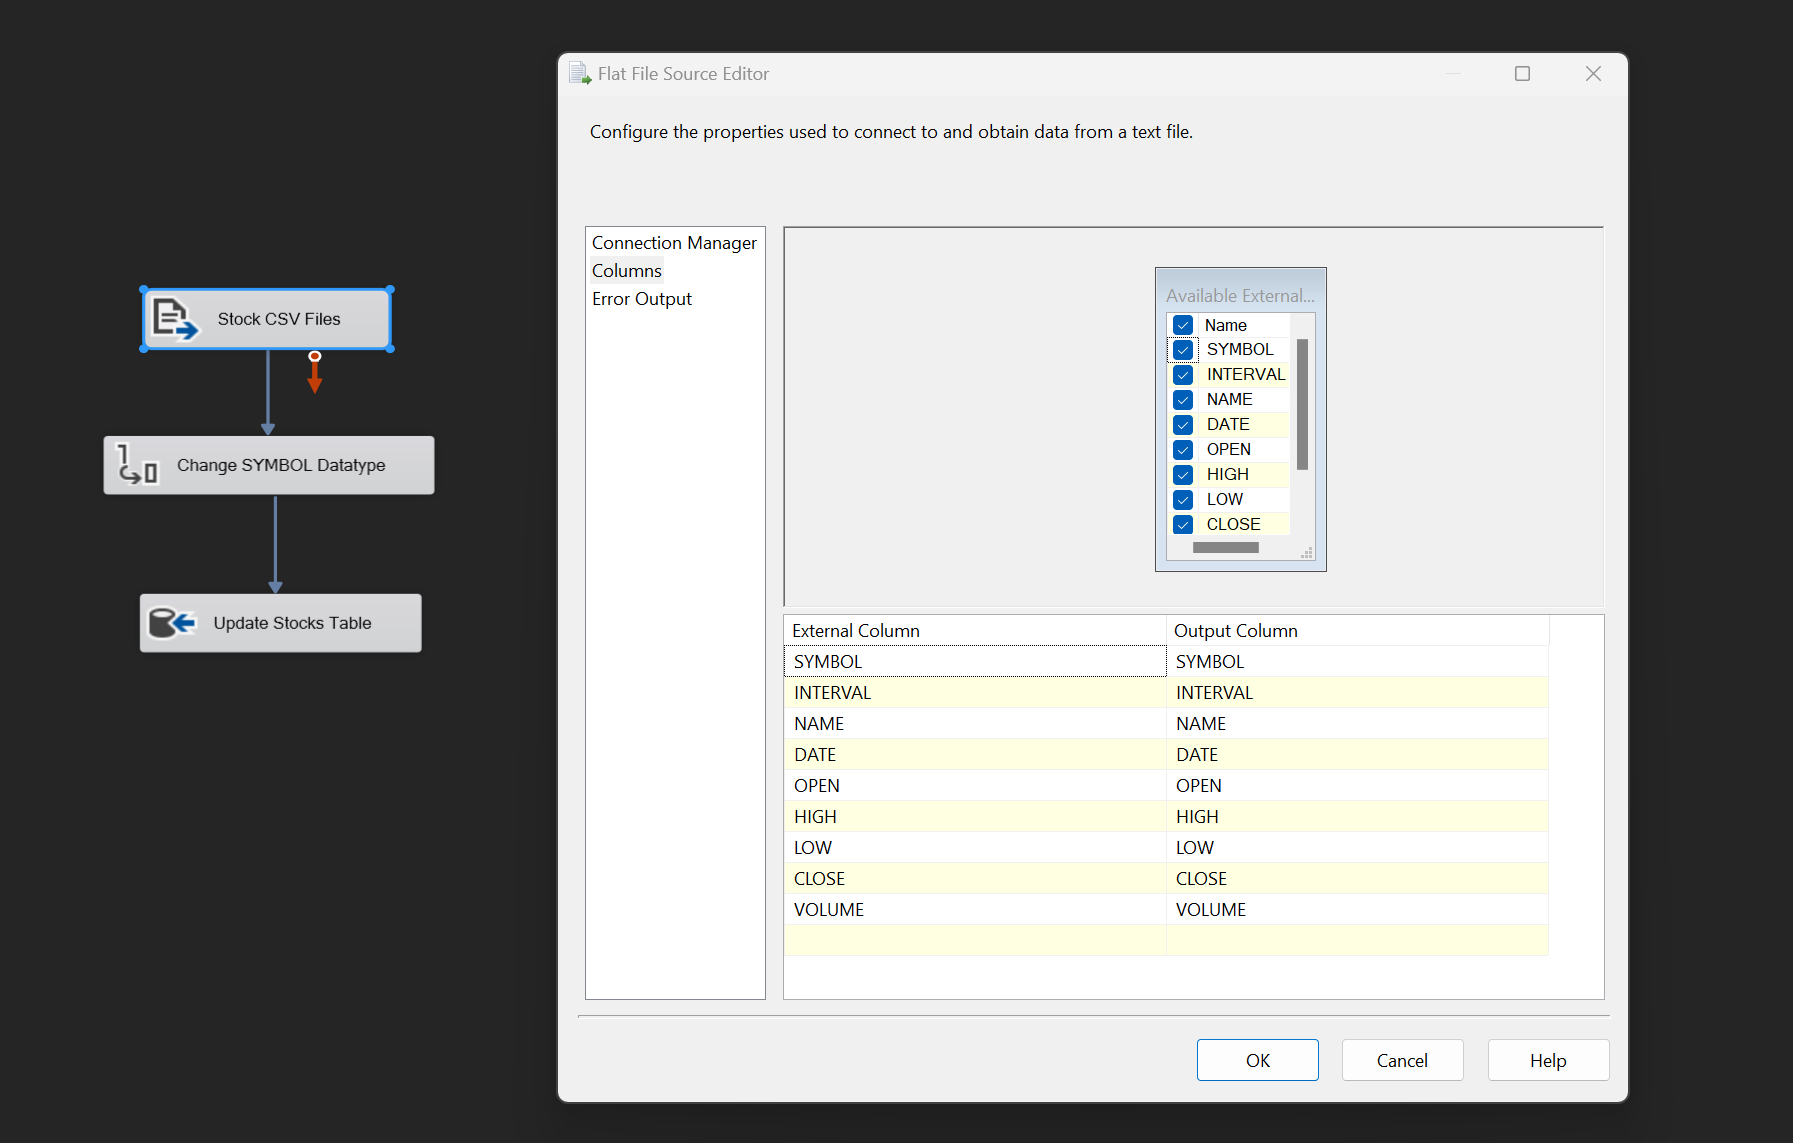Open the Connection Manager page
The height and width of the screenshot is (1143, 1793).
tap(674, 243)
